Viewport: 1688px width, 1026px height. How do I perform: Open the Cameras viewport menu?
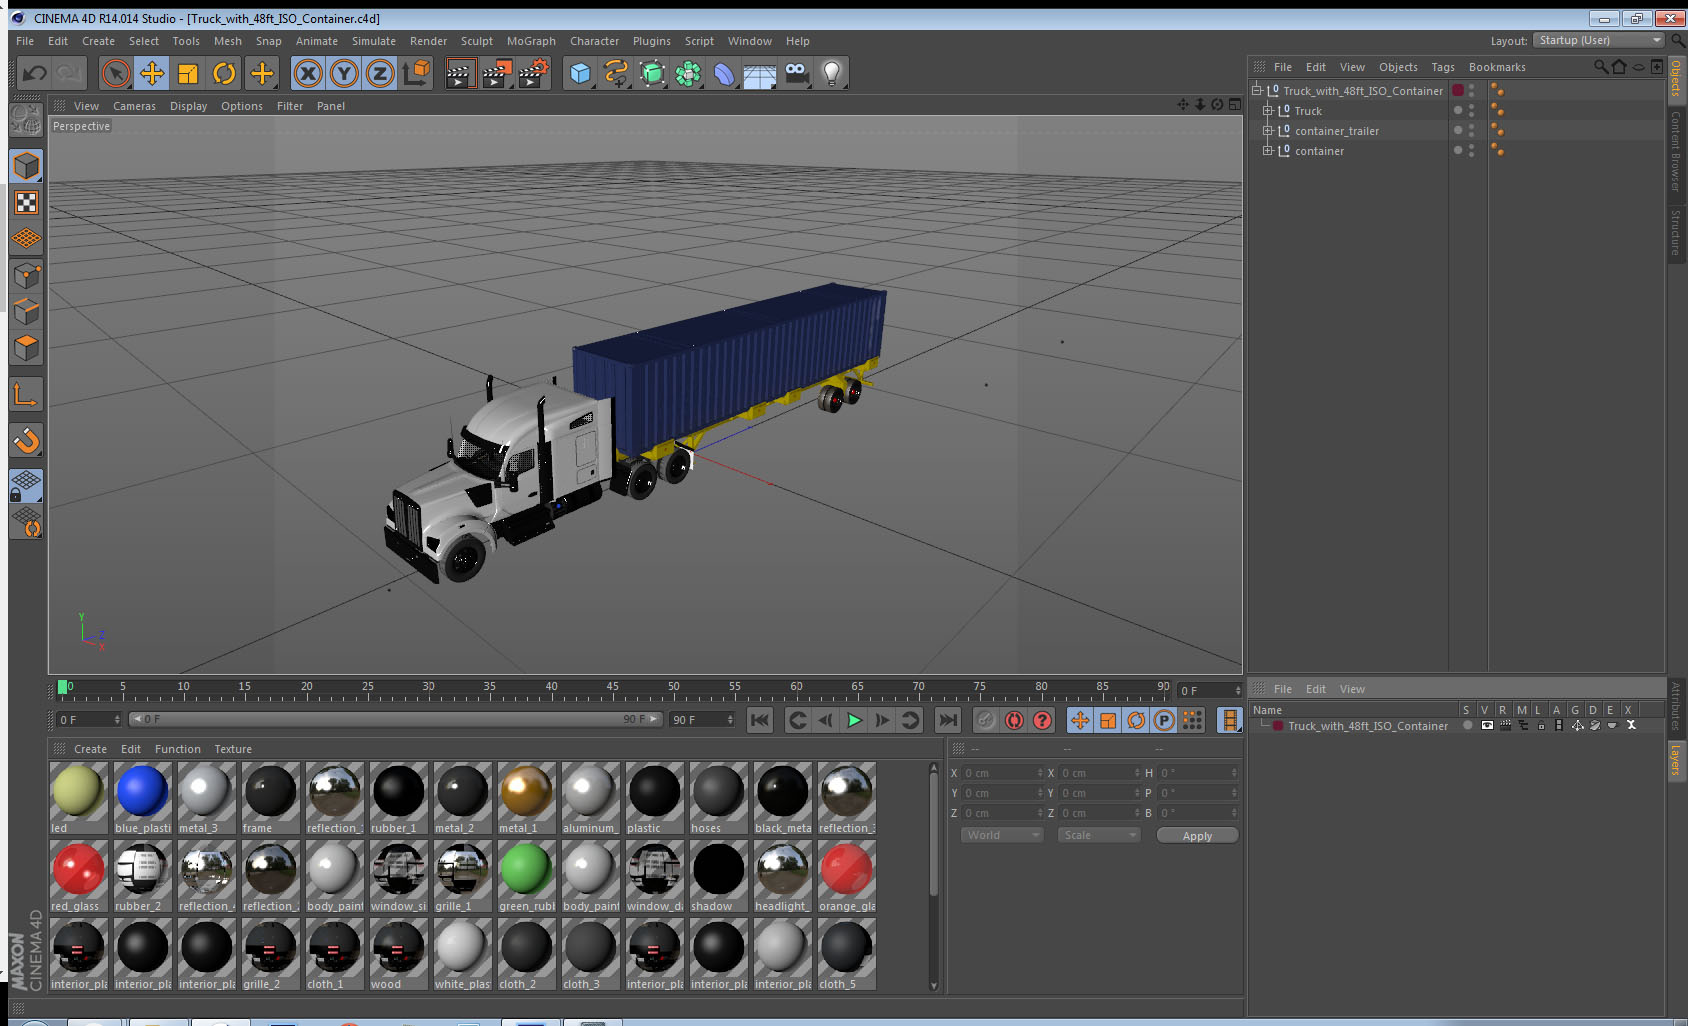click(x=134, y=106)
